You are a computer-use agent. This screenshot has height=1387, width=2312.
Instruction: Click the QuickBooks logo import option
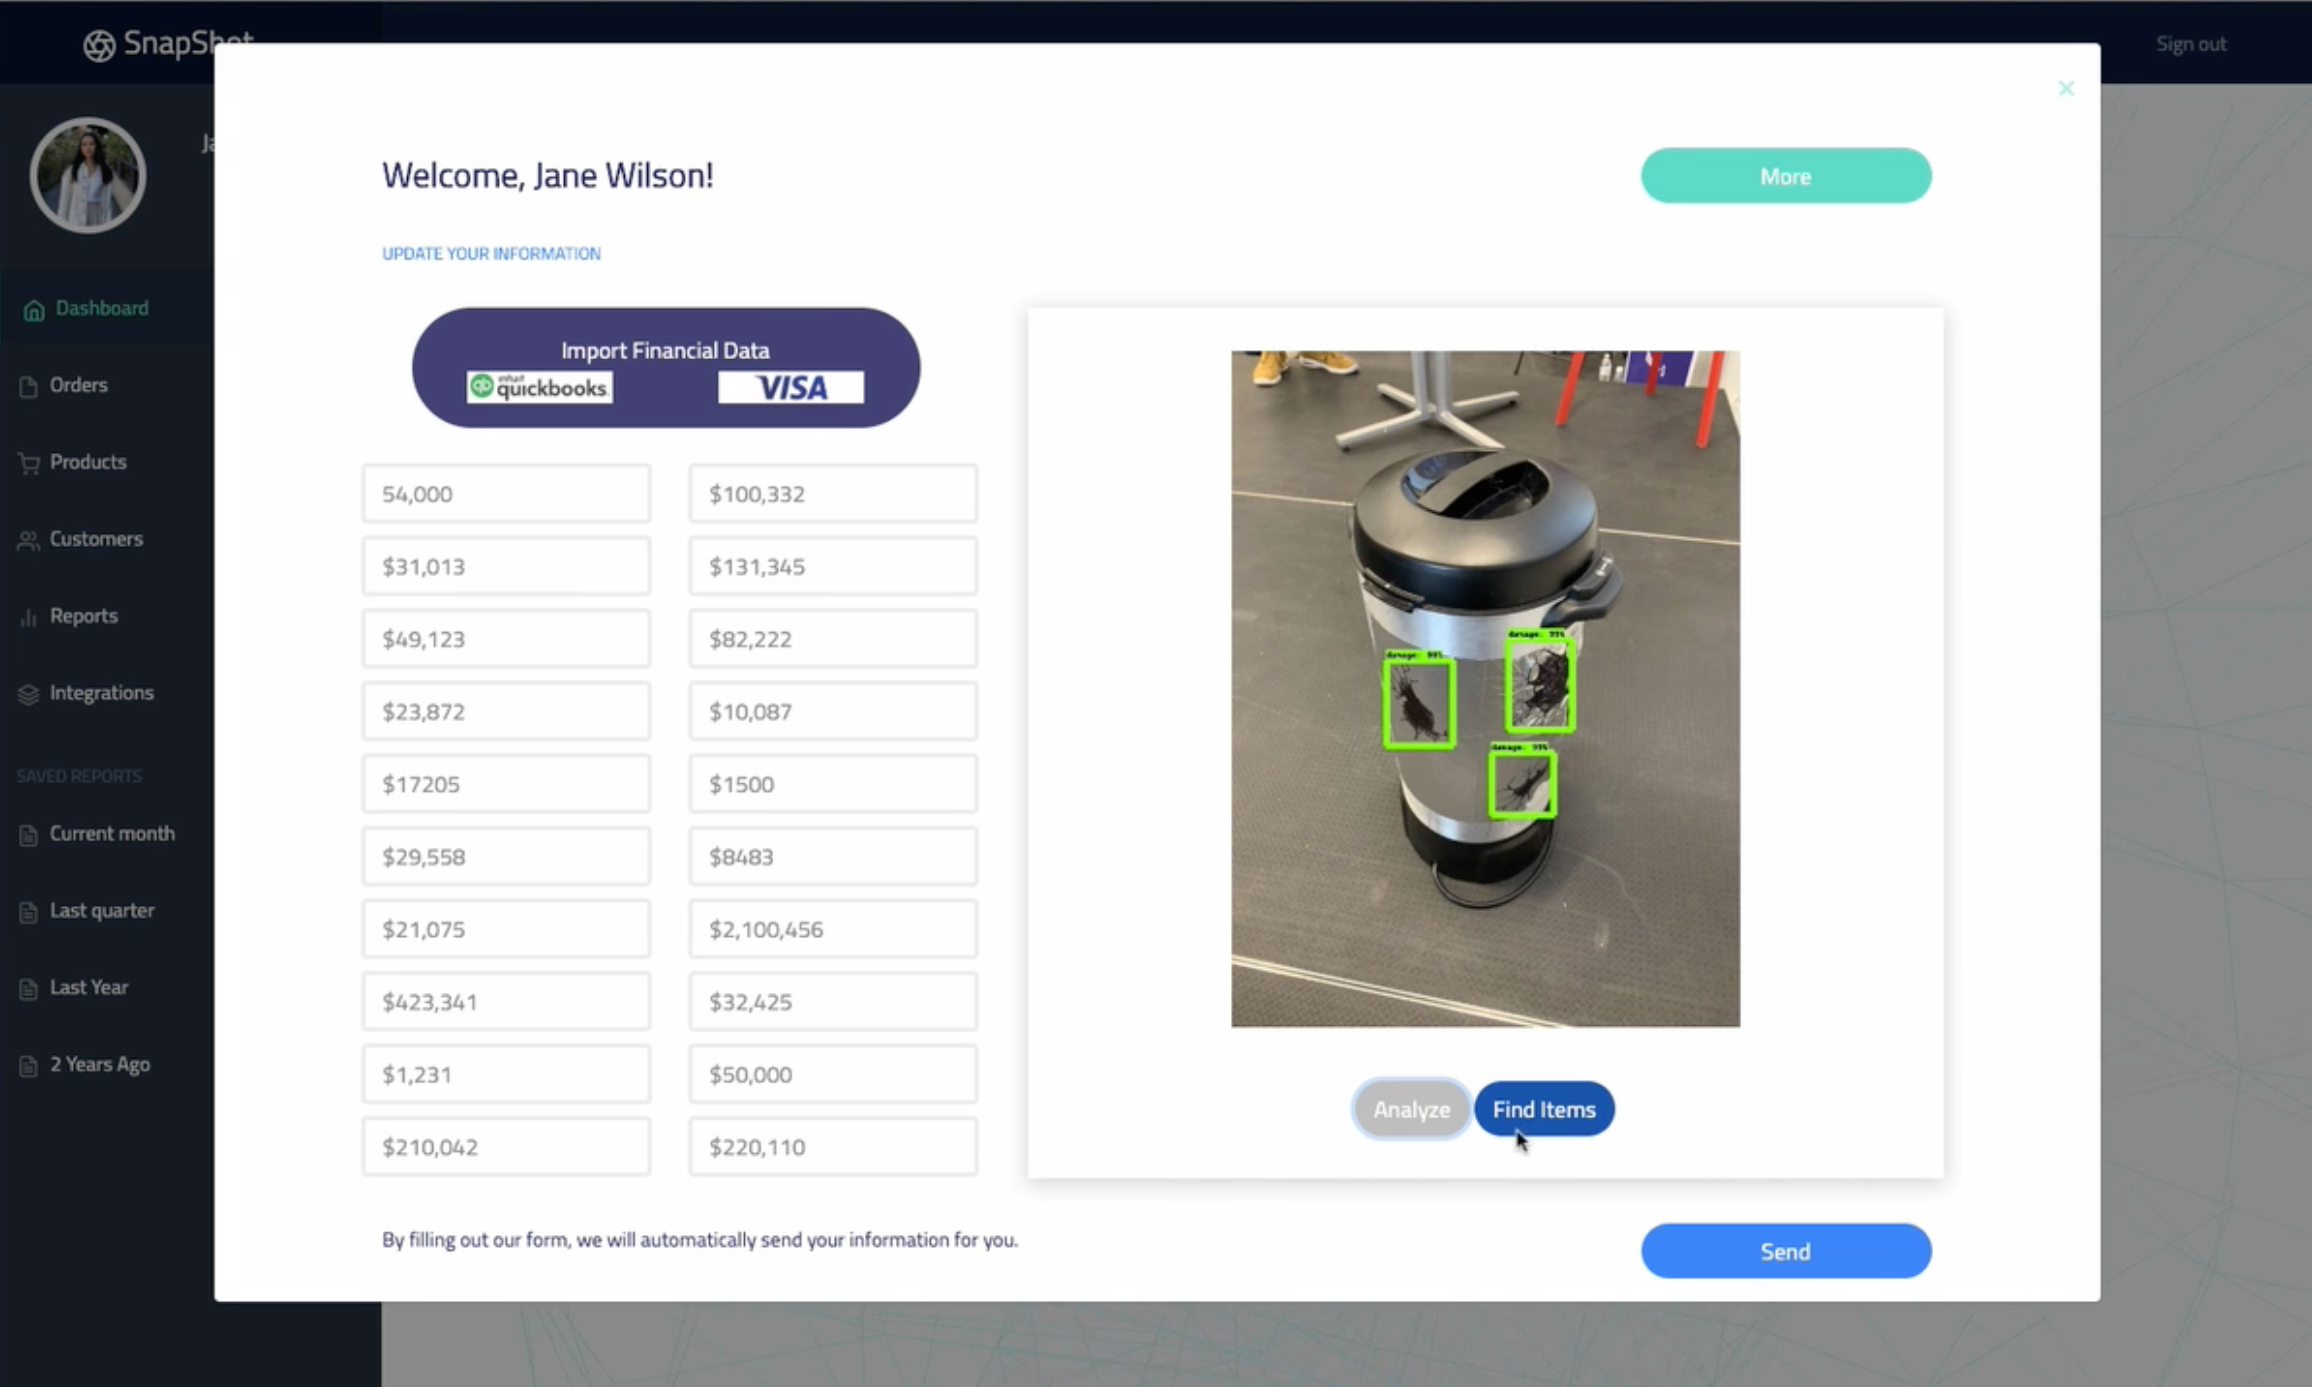(x=540, y=388)
